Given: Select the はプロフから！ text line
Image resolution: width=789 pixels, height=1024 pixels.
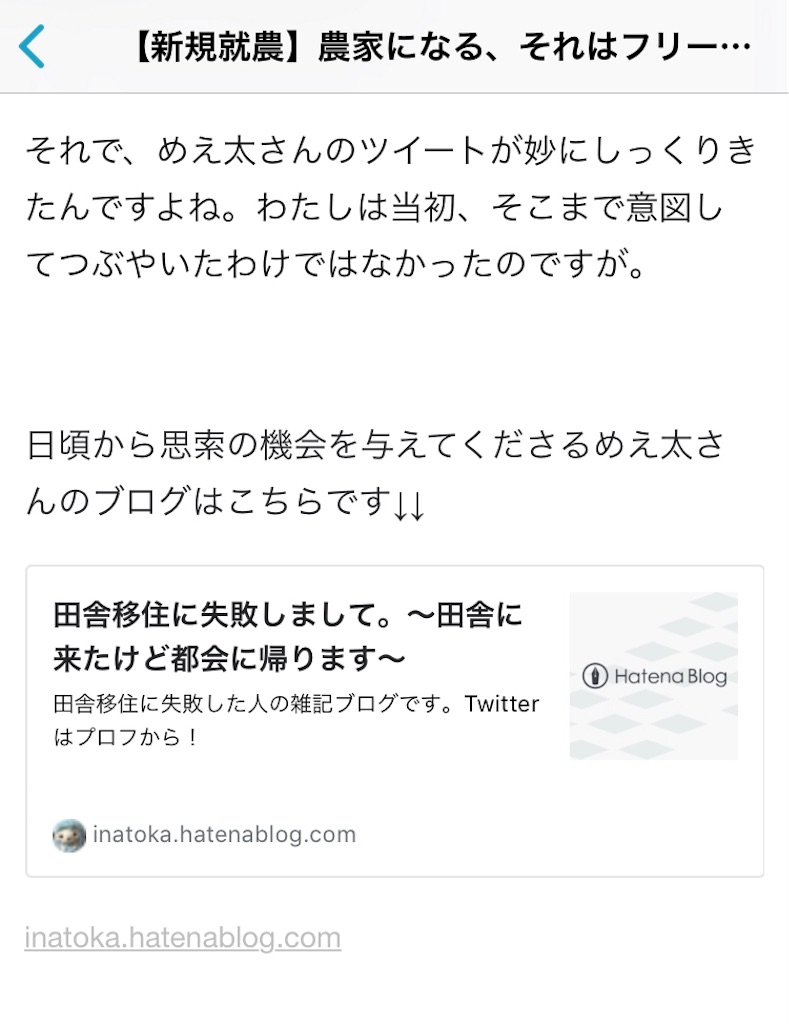Looking at the screenshot, I should click(x=110, y=733).
